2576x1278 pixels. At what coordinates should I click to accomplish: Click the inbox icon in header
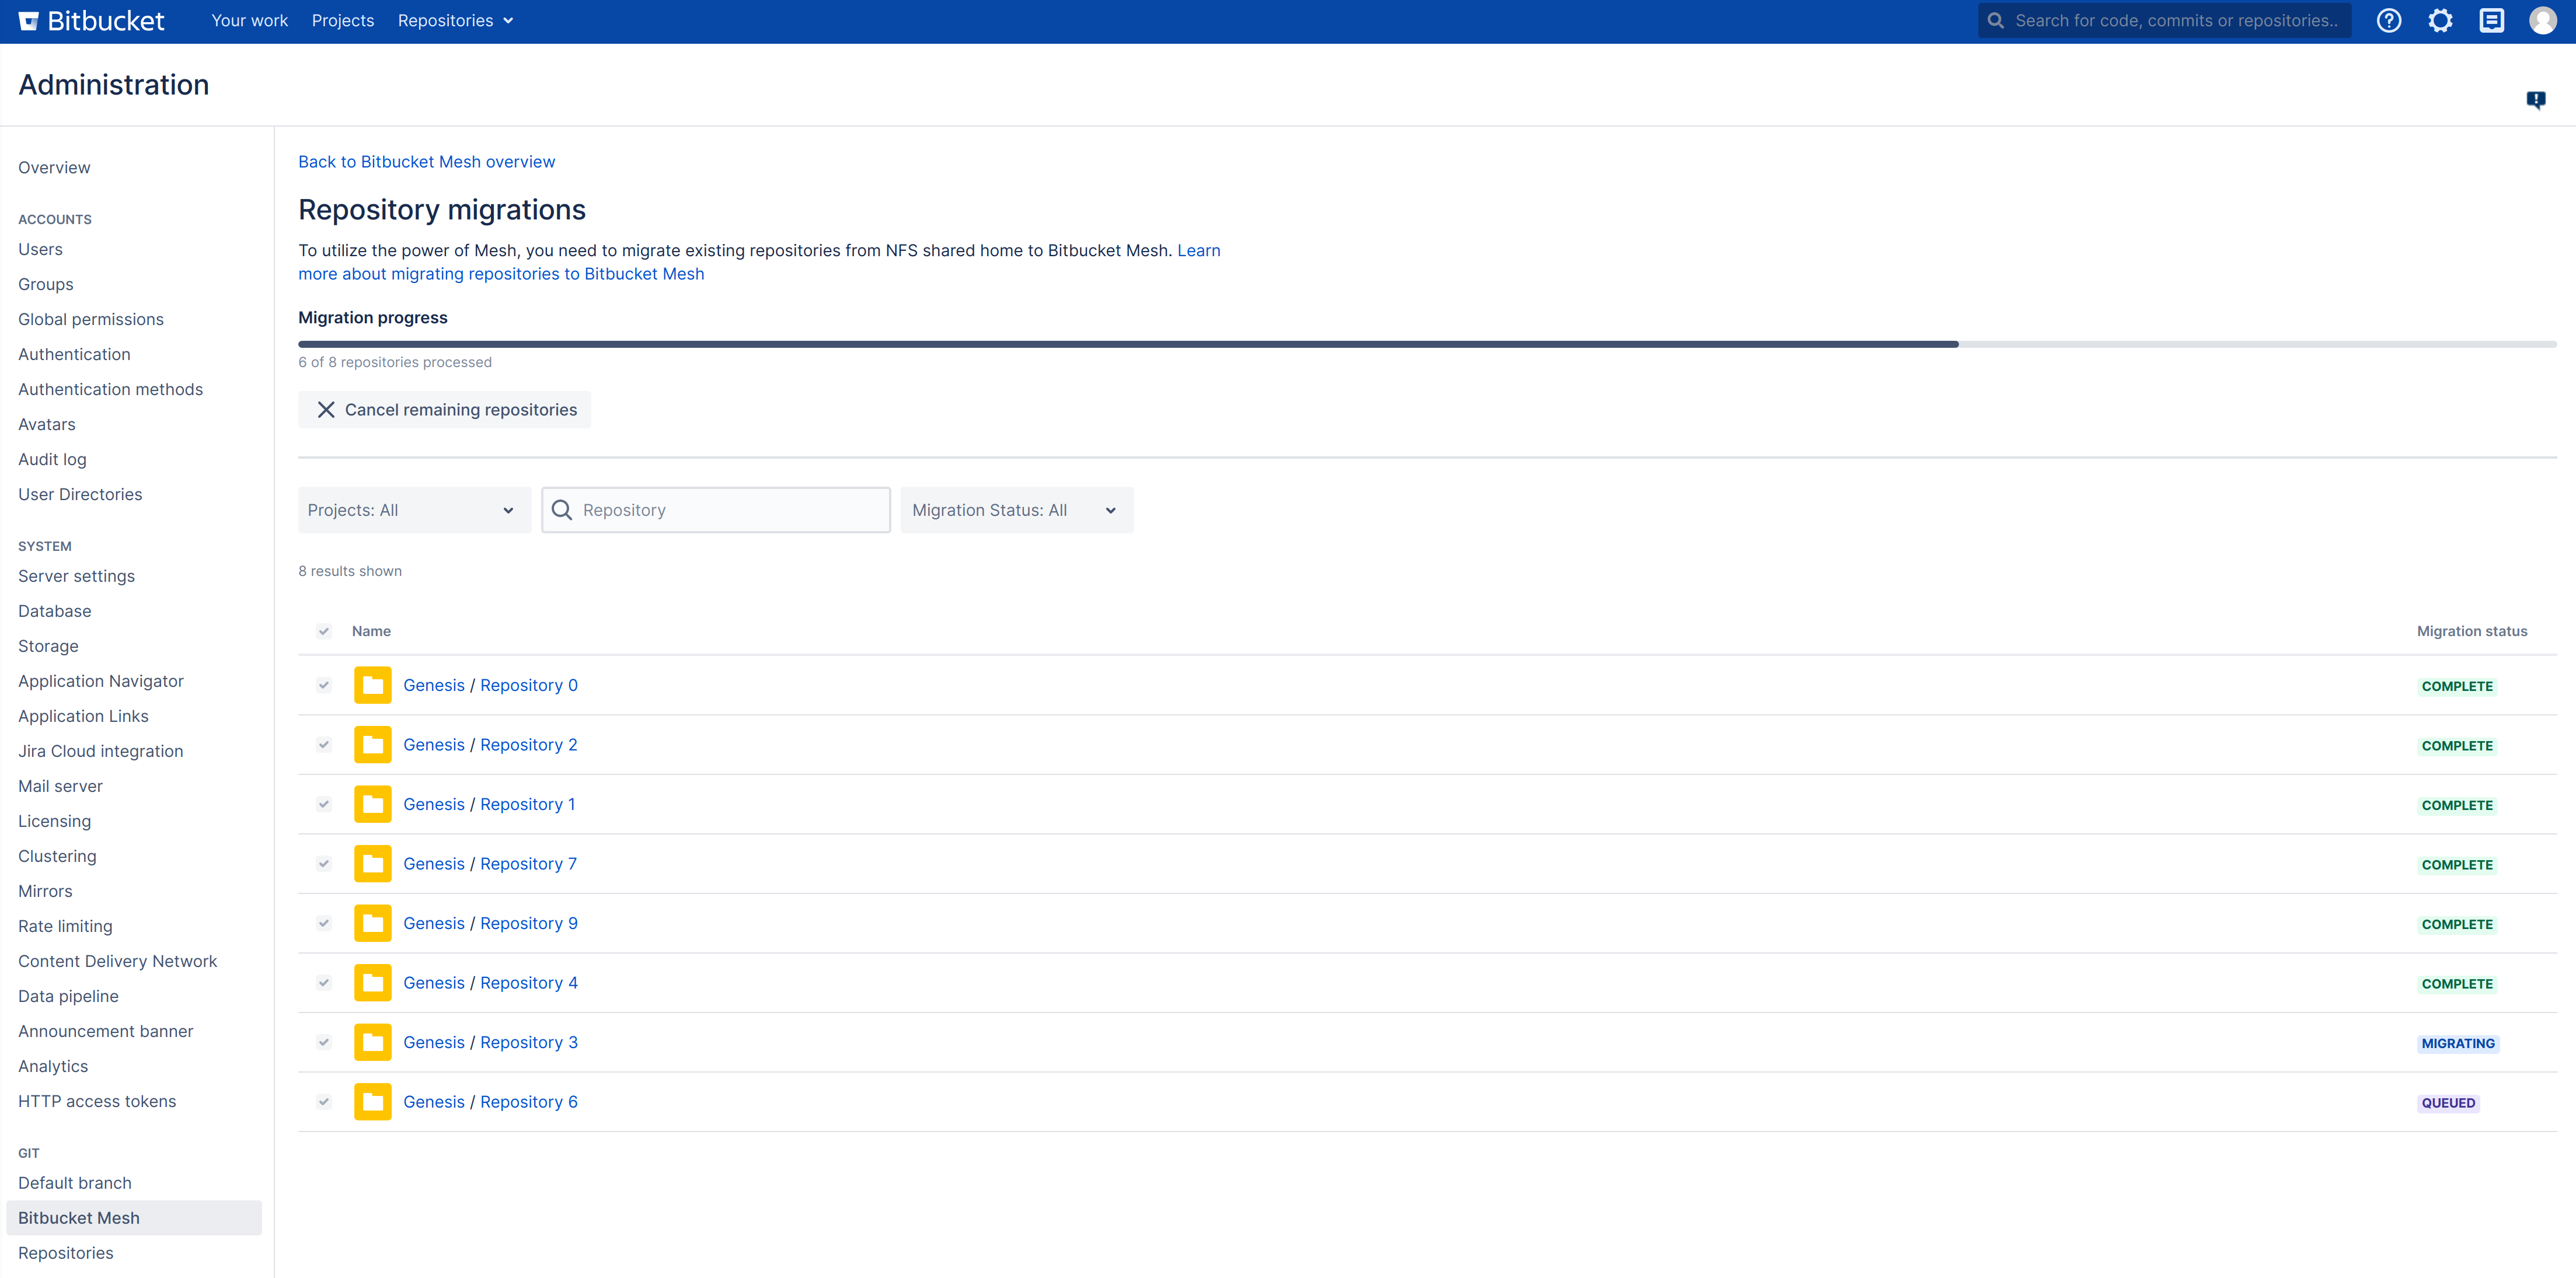2491,21
